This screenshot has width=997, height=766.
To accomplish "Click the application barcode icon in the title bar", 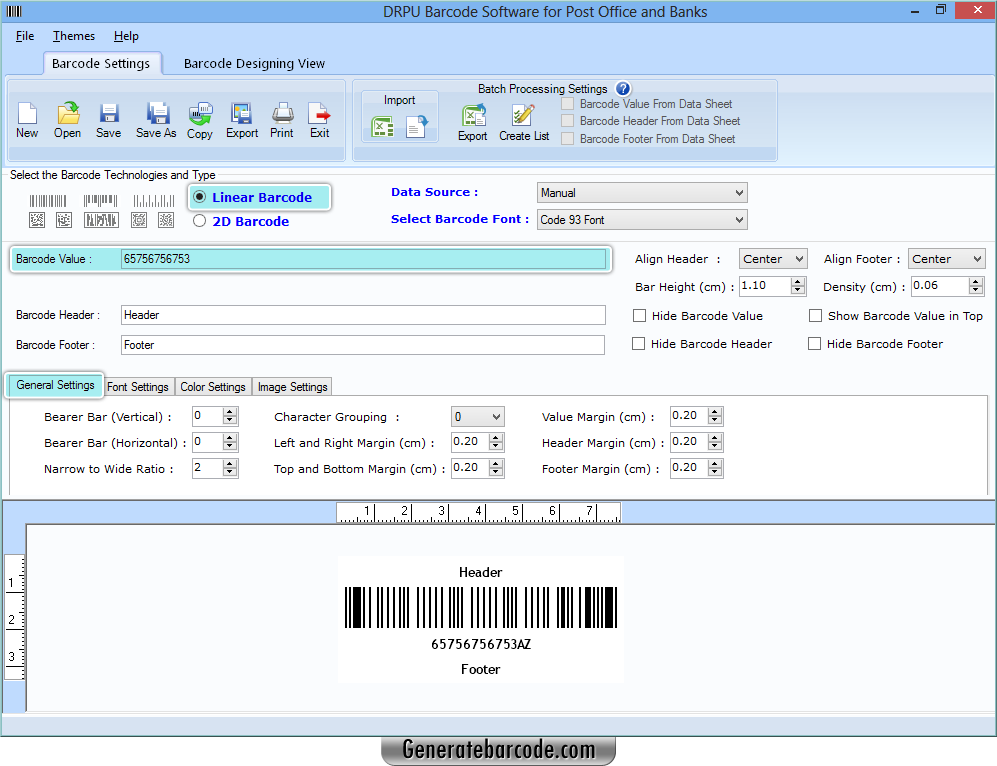I will (14, 11).
